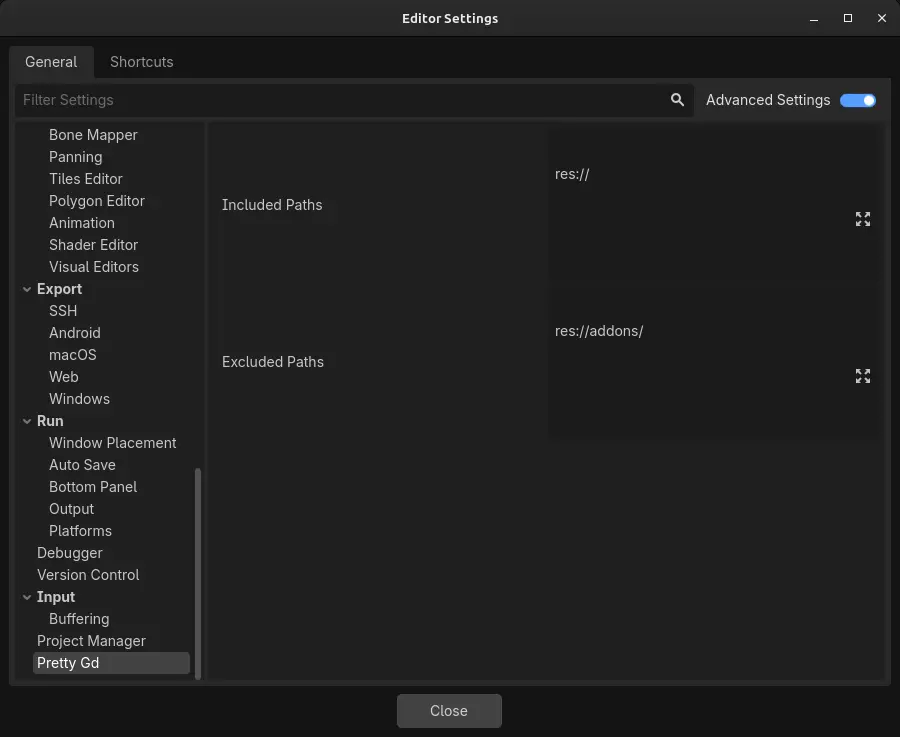
Task: Expand the Included Paths text editor icon
Action: tap(863, 219)
